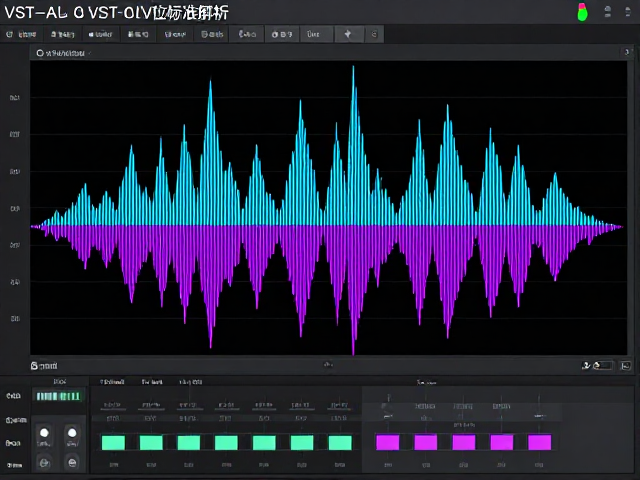
Task: Switch to the first tab above the green pads
Action: pos(112,382)
